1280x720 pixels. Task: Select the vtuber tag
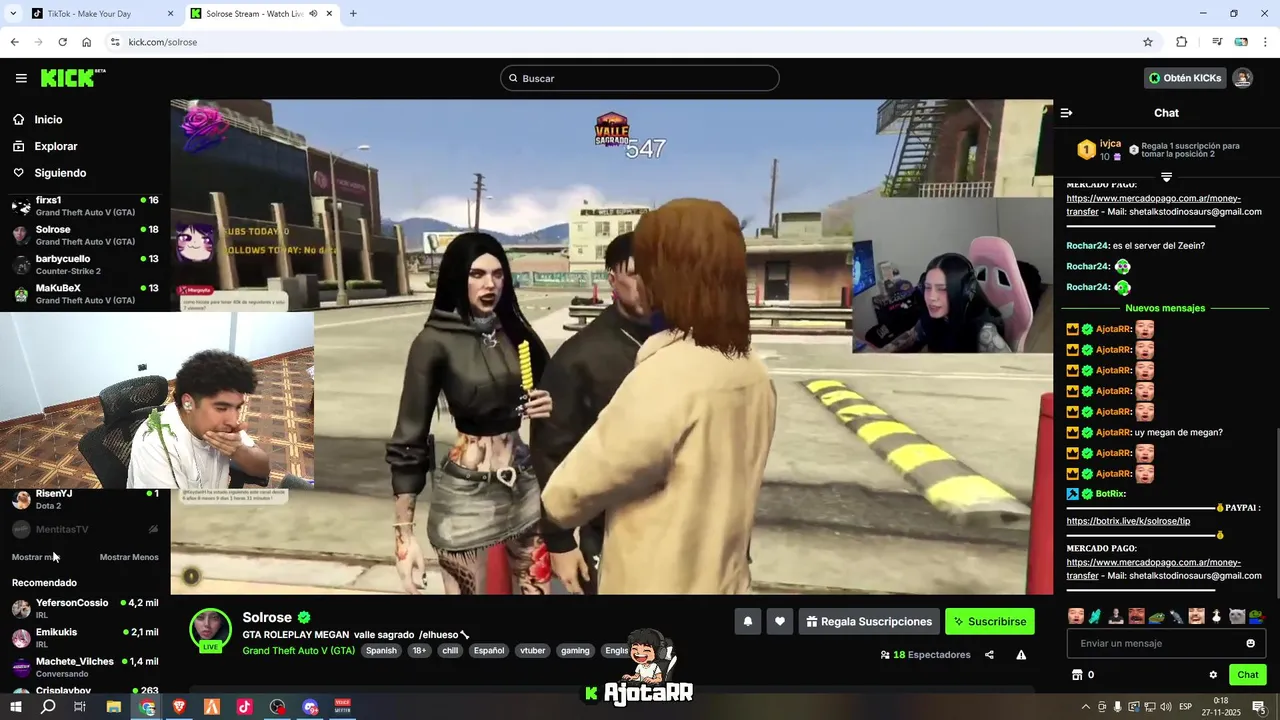click(533, 650)
